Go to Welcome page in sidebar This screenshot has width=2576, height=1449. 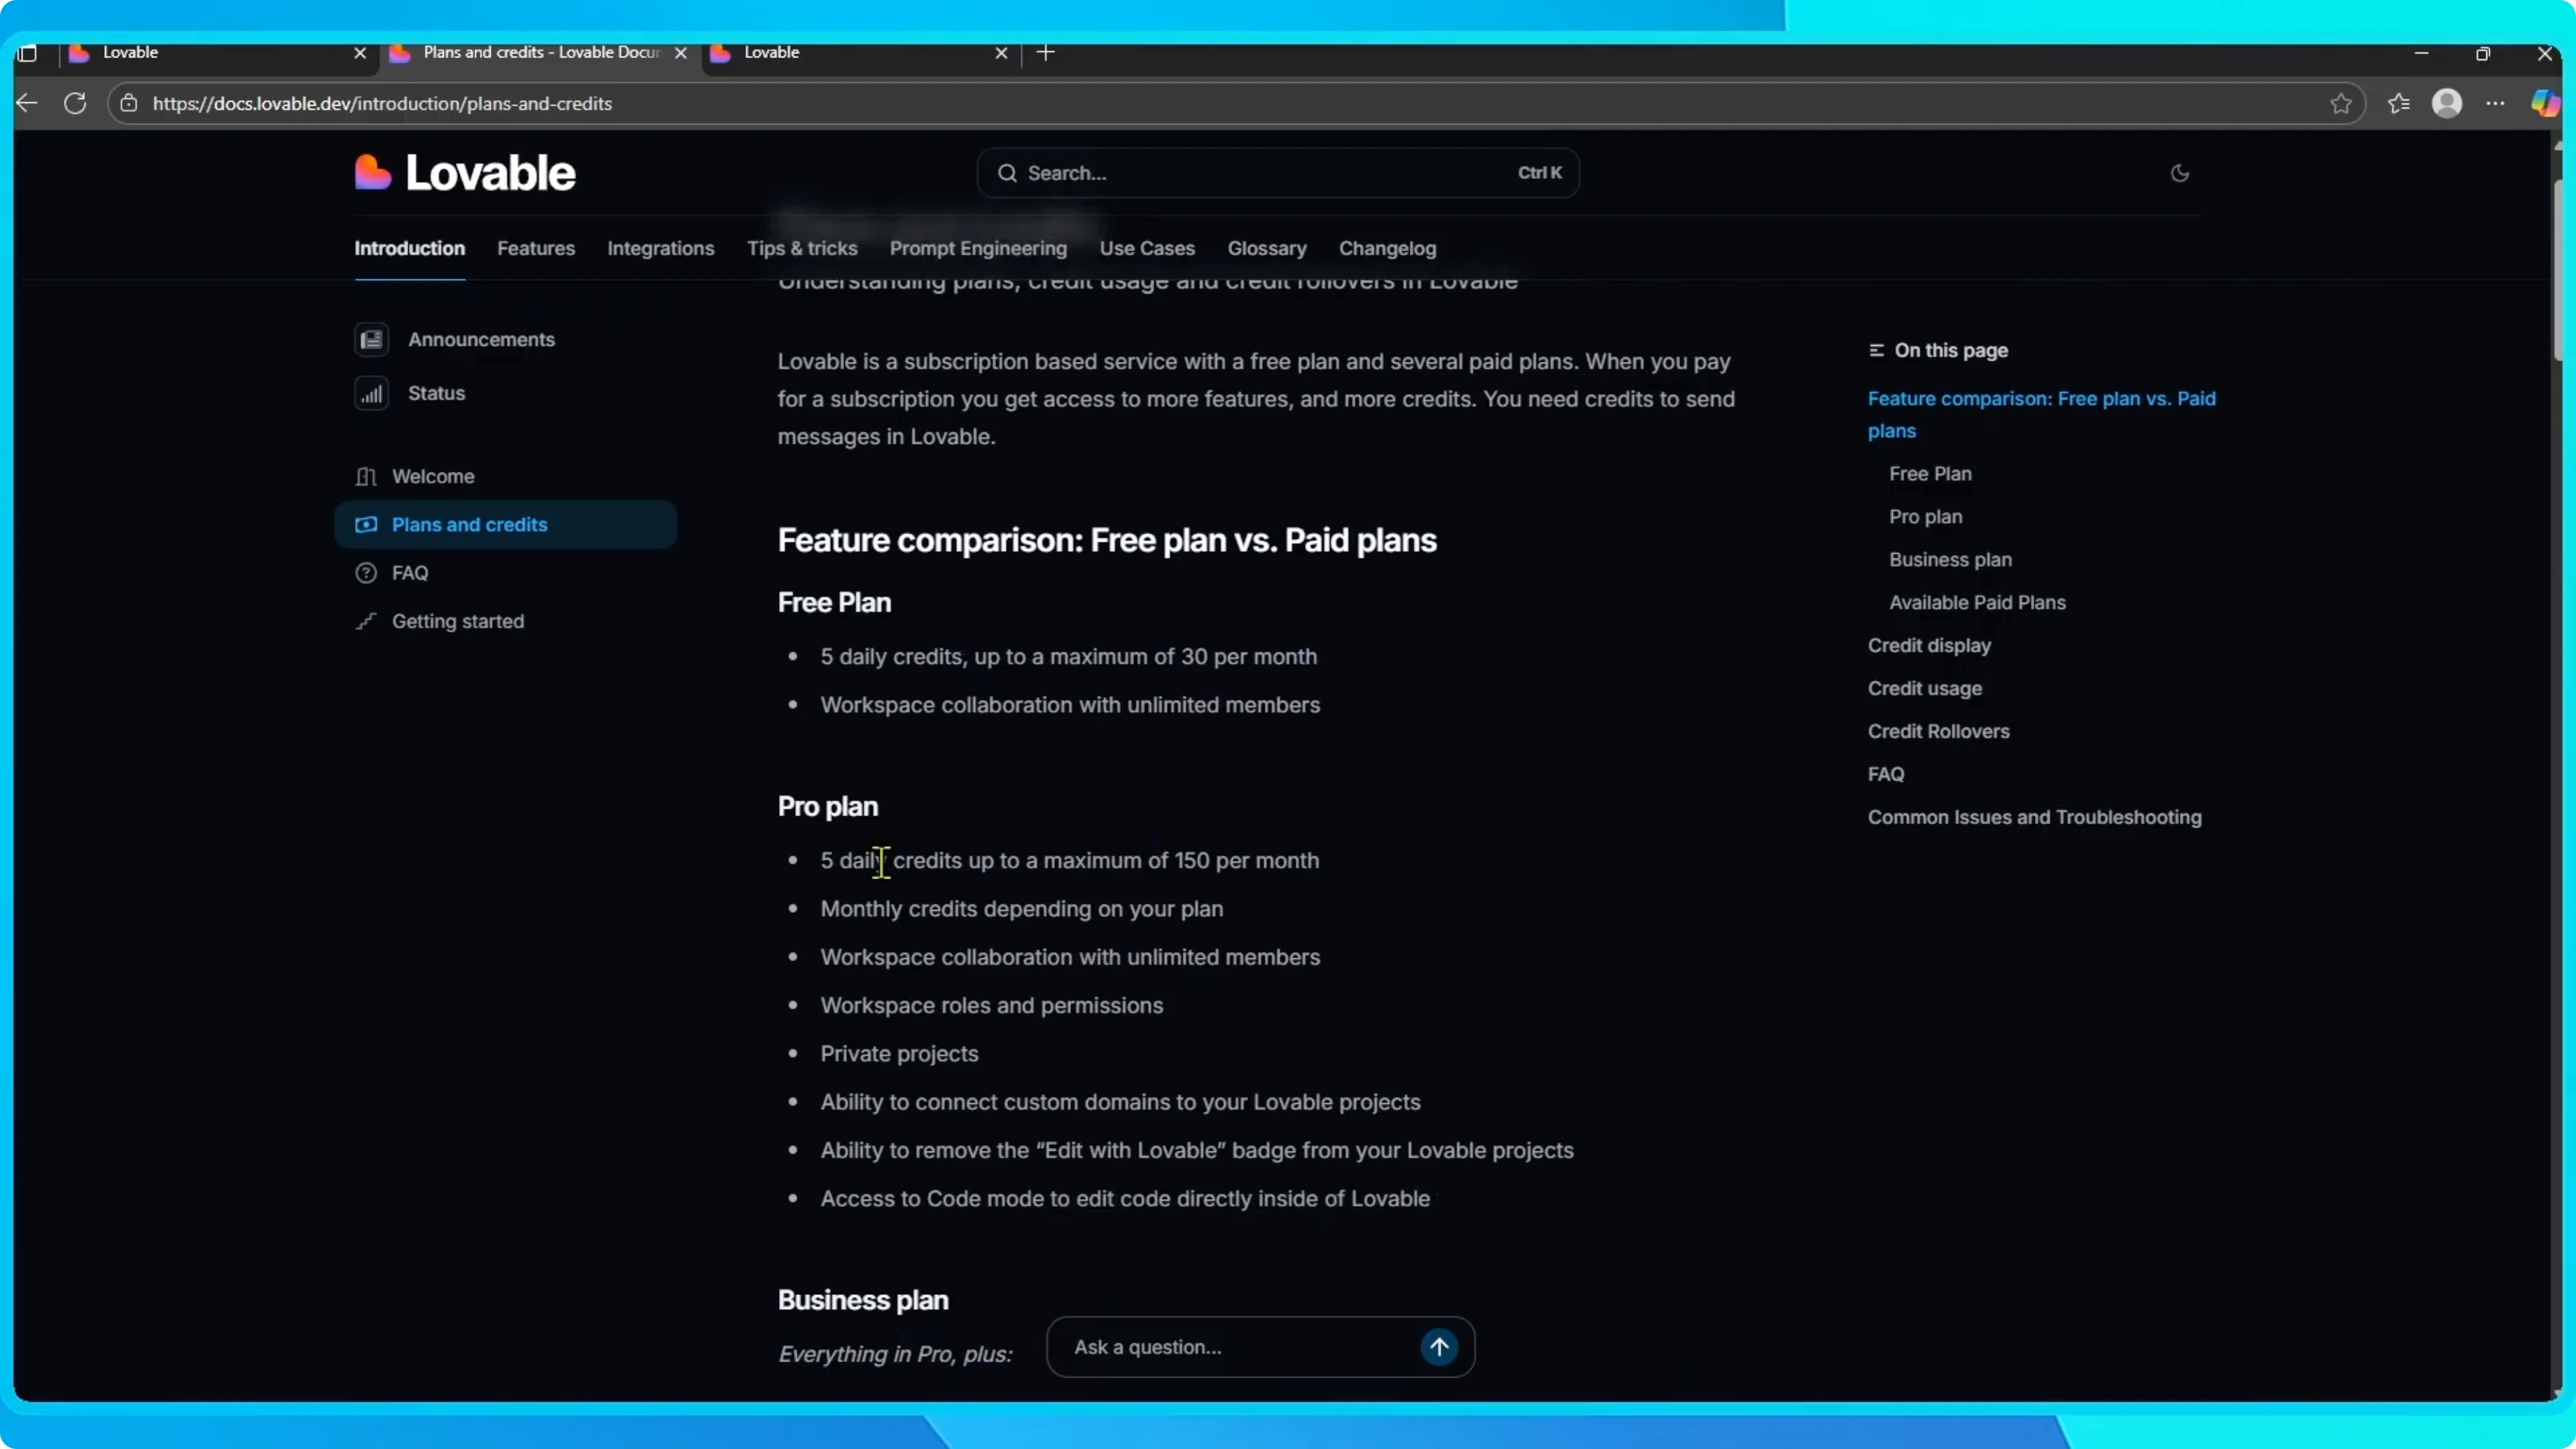[433, 476]
